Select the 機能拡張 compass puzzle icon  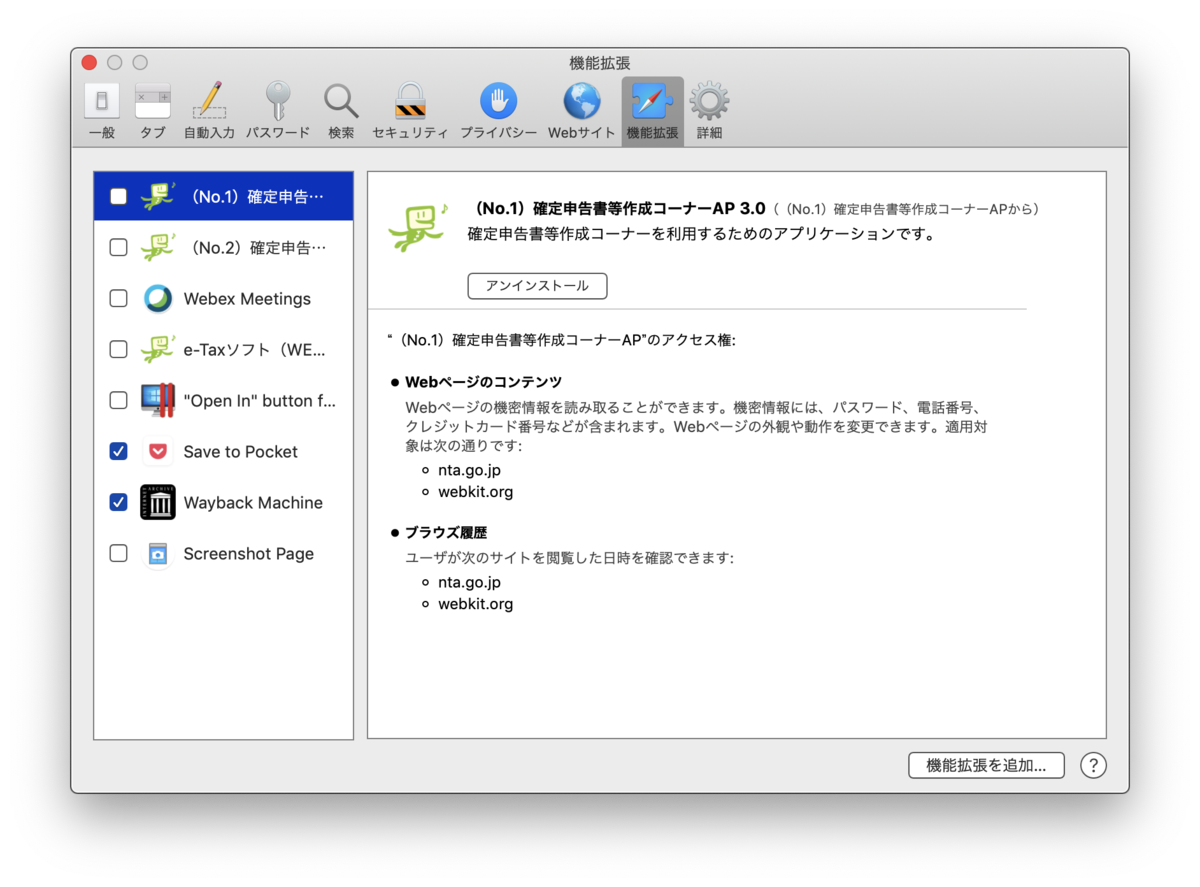652,102
